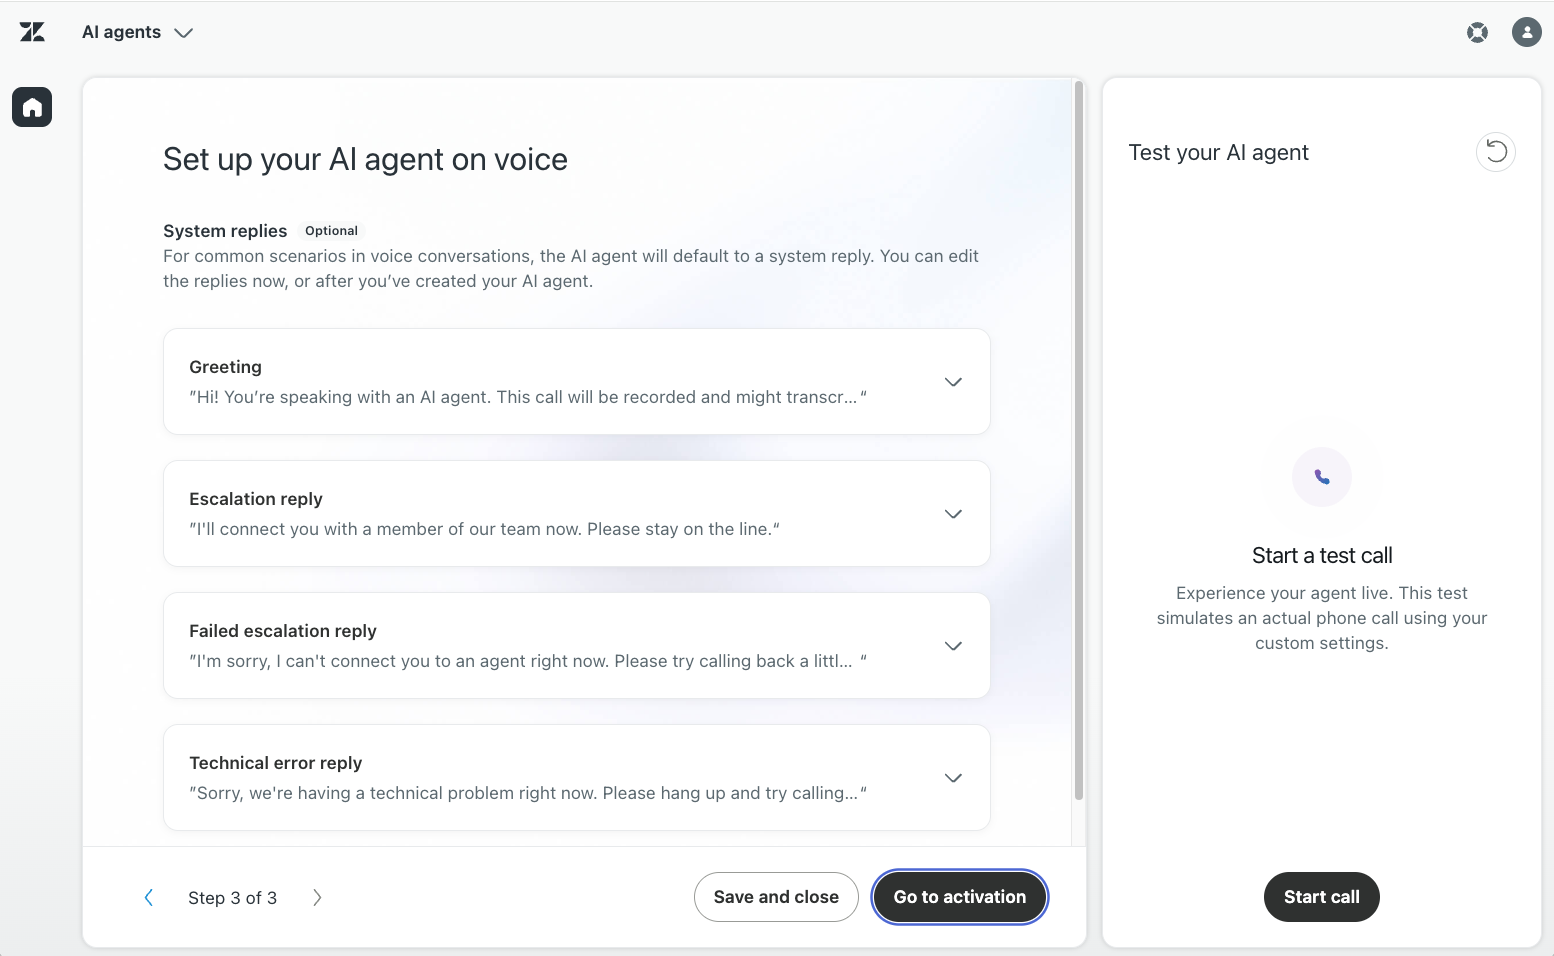
Task: Go to previous step arrow
Action: point(149,898)
